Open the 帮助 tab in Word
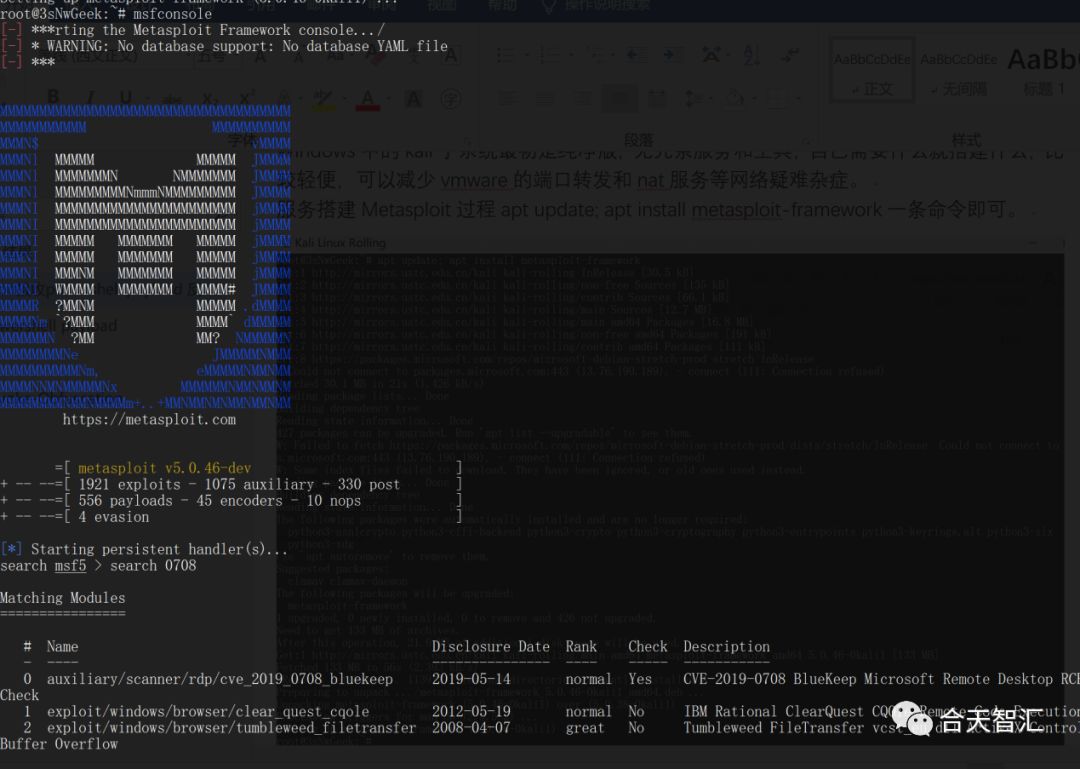This screenshot has width=1080, height=769. tap(503, 6)
